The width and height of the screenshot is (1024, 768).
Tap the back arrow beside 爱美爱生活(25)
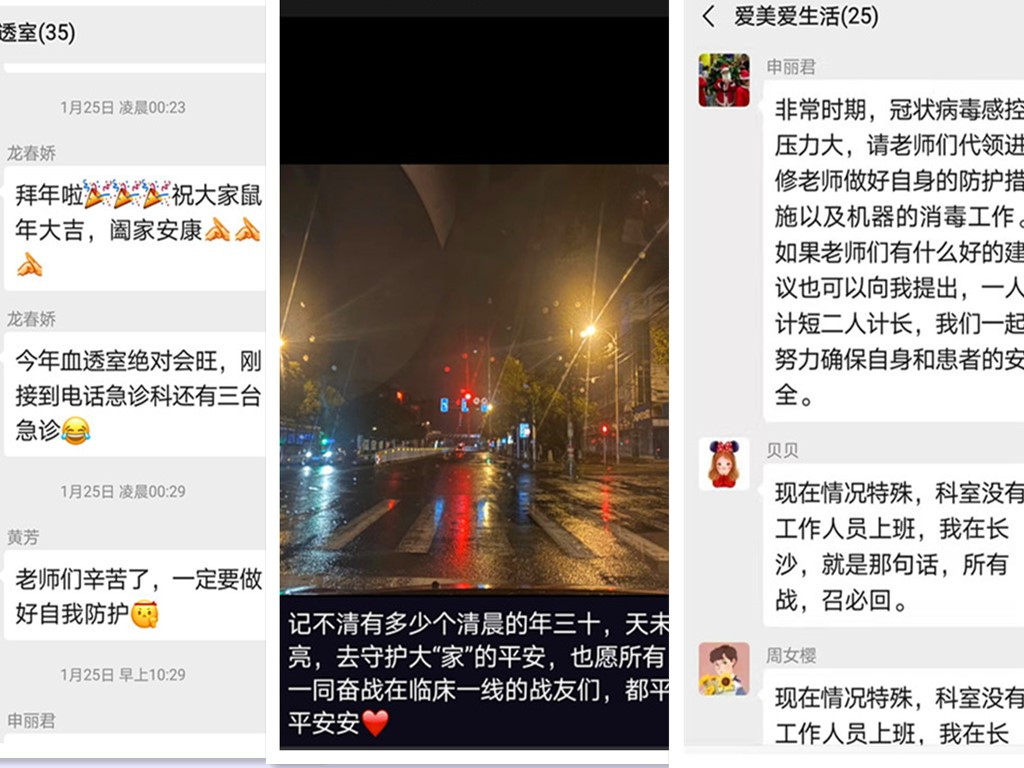(x=709, y=16)
